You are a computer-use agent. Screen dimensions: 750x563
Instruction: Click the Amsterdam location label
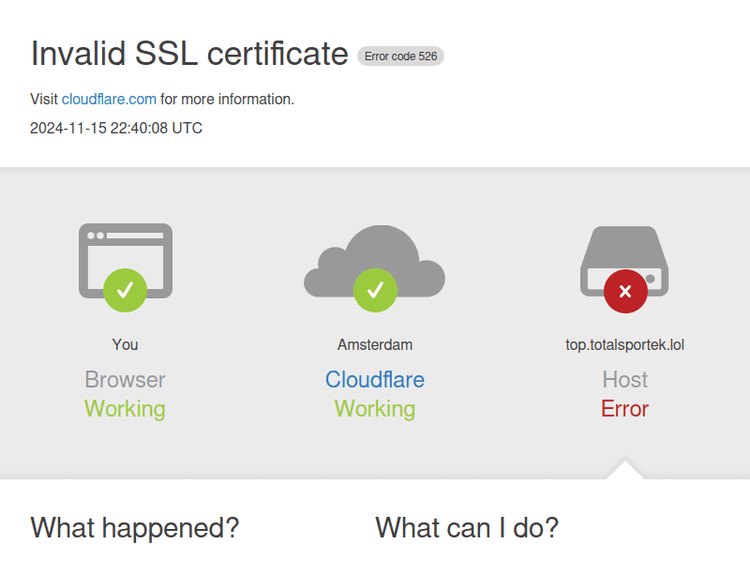coord(375,344)
